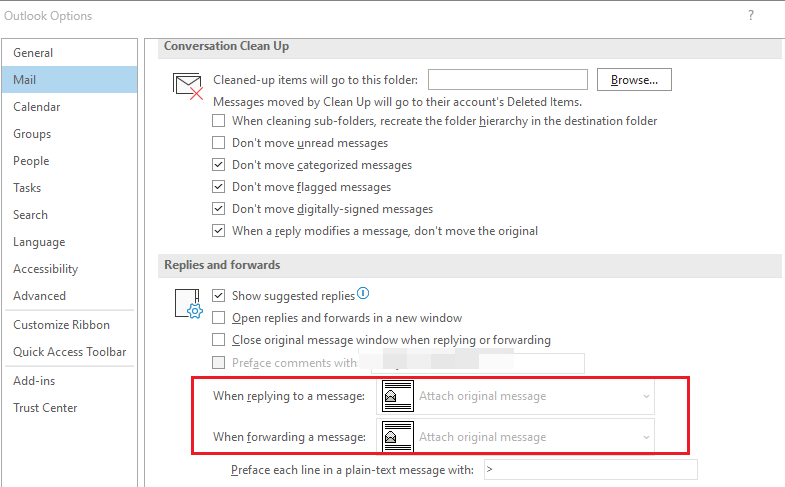
Task: Open Trust Center settings
Action: click(x=69, y=408)
